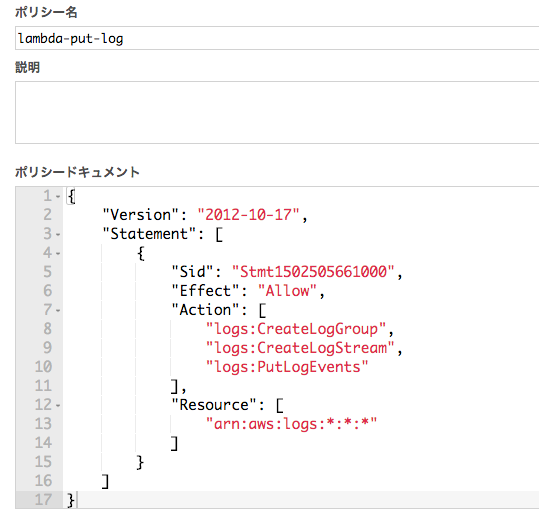Click the "Action" key in editor
The image size is (539, 522).
[205, 310]
